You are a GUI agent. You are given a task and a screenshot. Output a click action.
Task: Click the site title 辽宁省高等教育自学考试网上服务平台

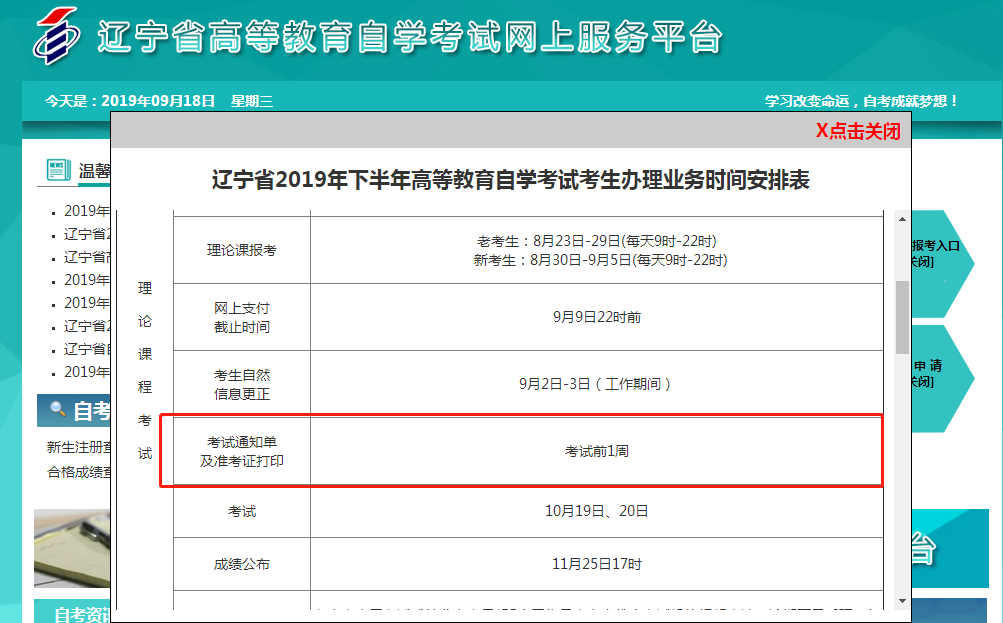pyautogui.click(x=410, y=38)
